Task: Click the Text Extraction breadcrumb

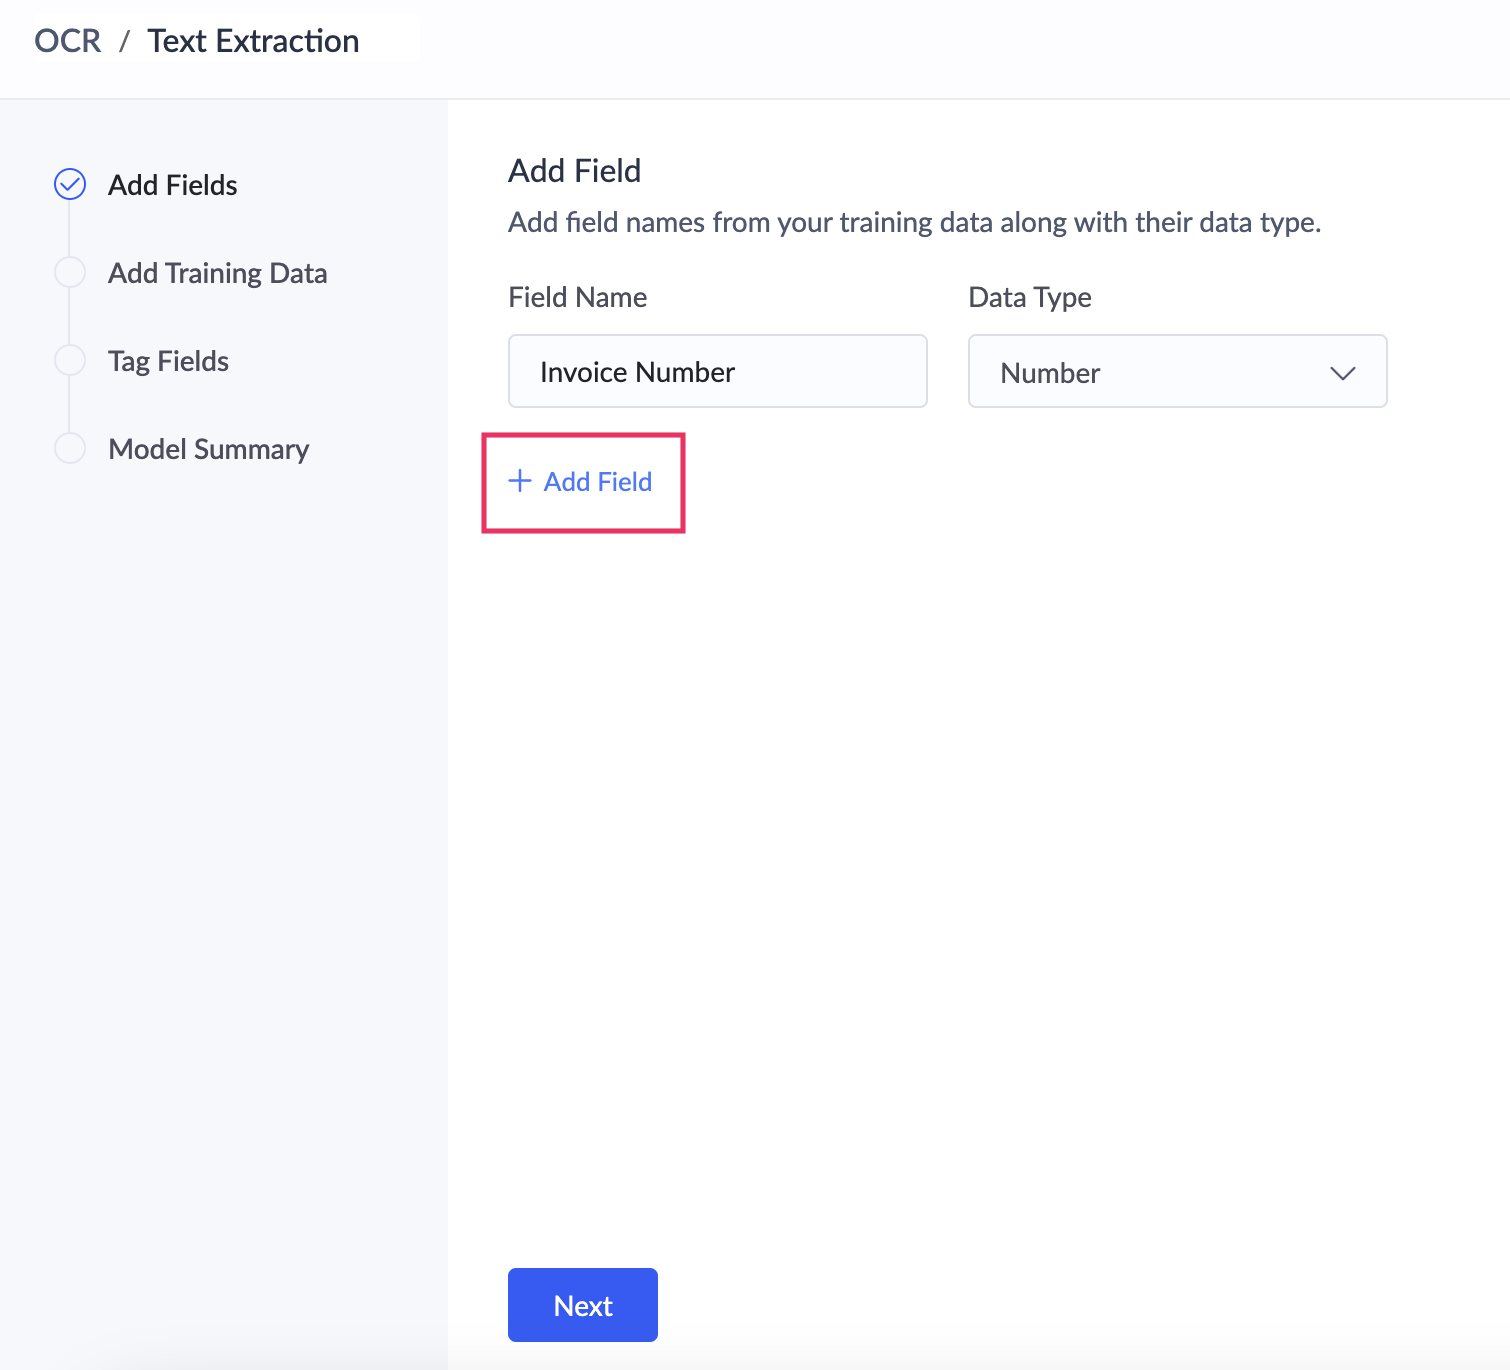Action: click(x=253, y=41)
